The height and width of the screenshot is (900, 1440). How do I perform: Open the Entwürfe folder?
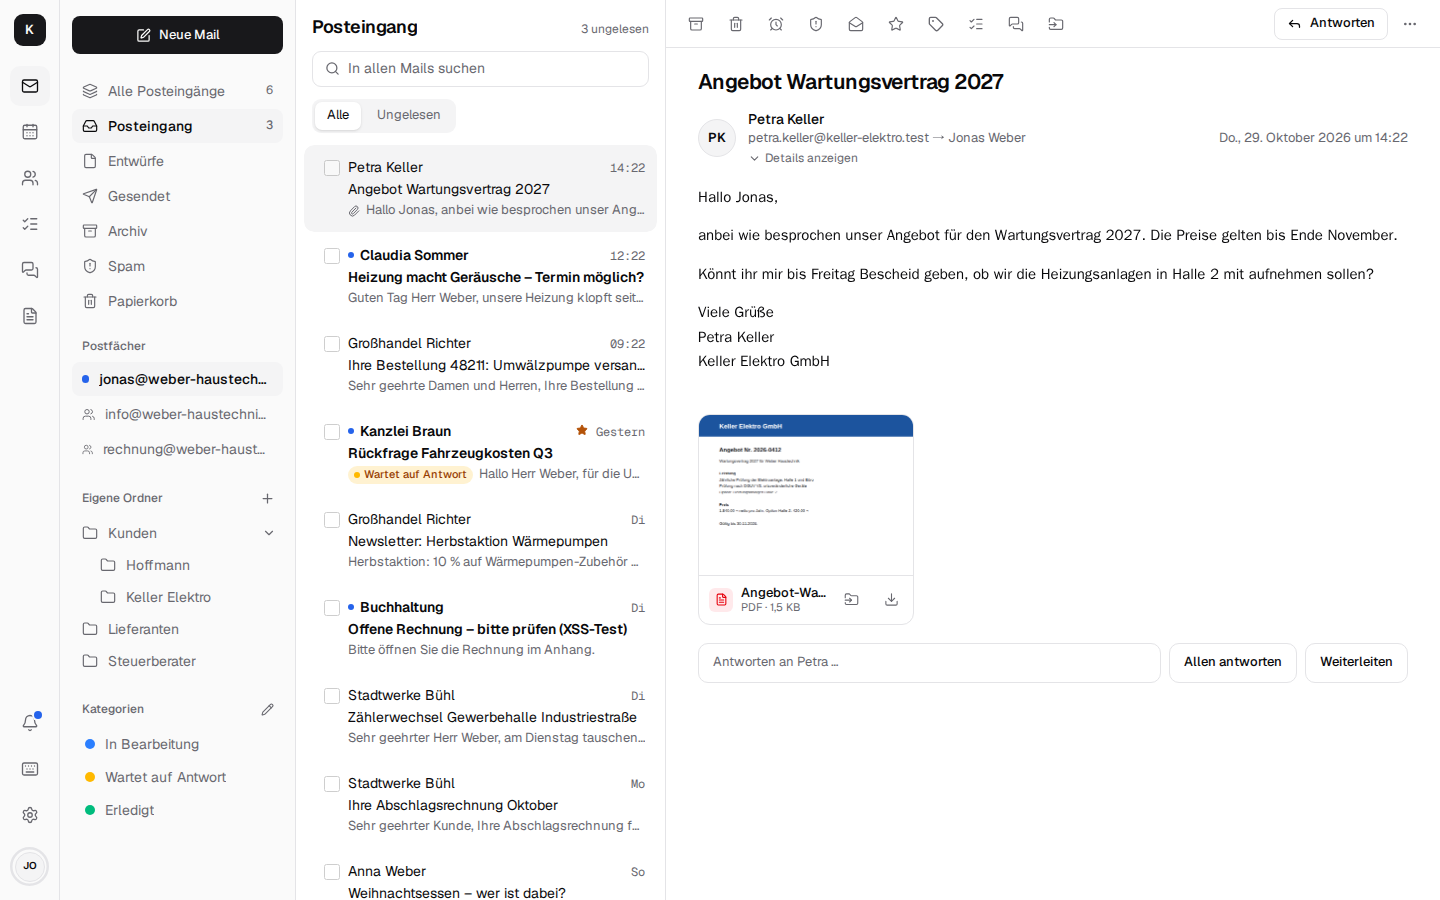(x=177, y=161)
